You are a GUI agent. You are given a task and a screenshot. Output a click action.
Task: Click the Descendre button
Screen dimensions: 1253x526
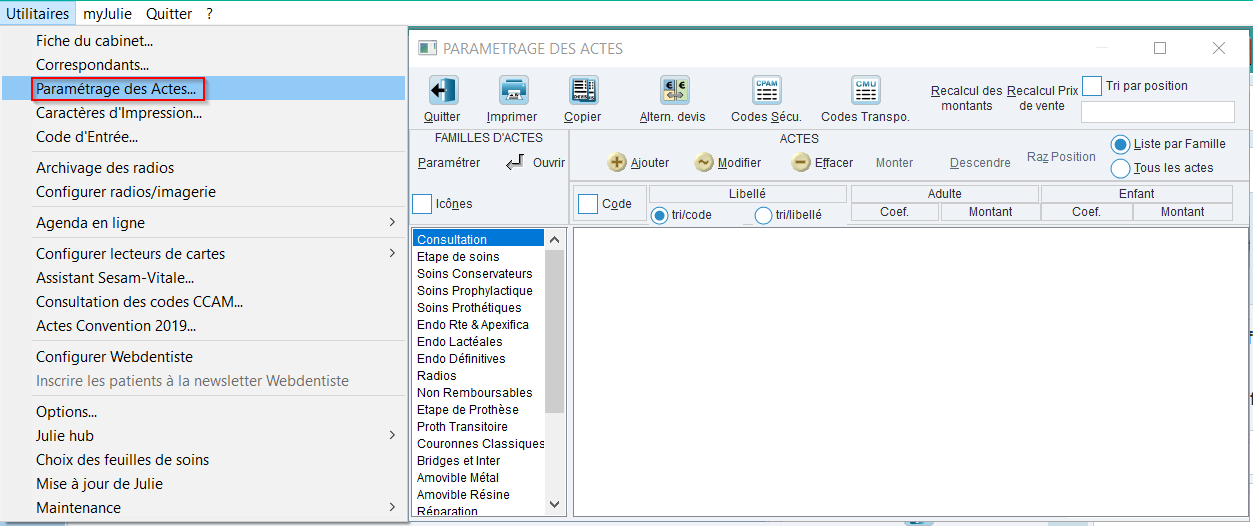(x=980, y=162)
